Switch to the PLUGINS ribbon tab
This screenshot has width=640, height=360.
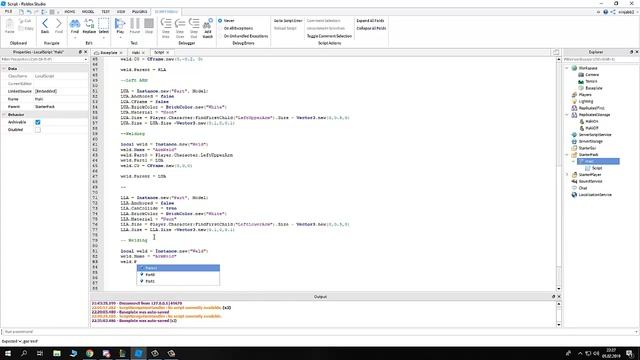point(140,12)
